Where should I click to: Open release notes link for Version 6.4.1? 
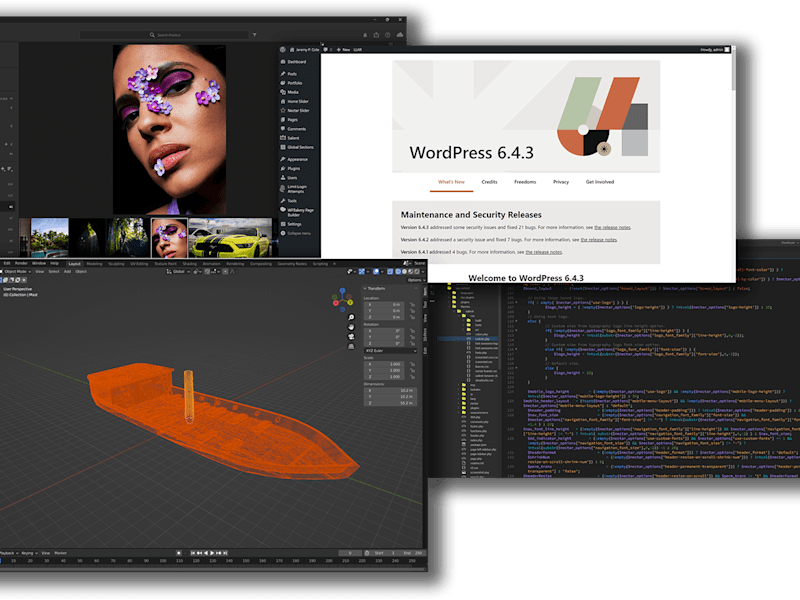543,252
